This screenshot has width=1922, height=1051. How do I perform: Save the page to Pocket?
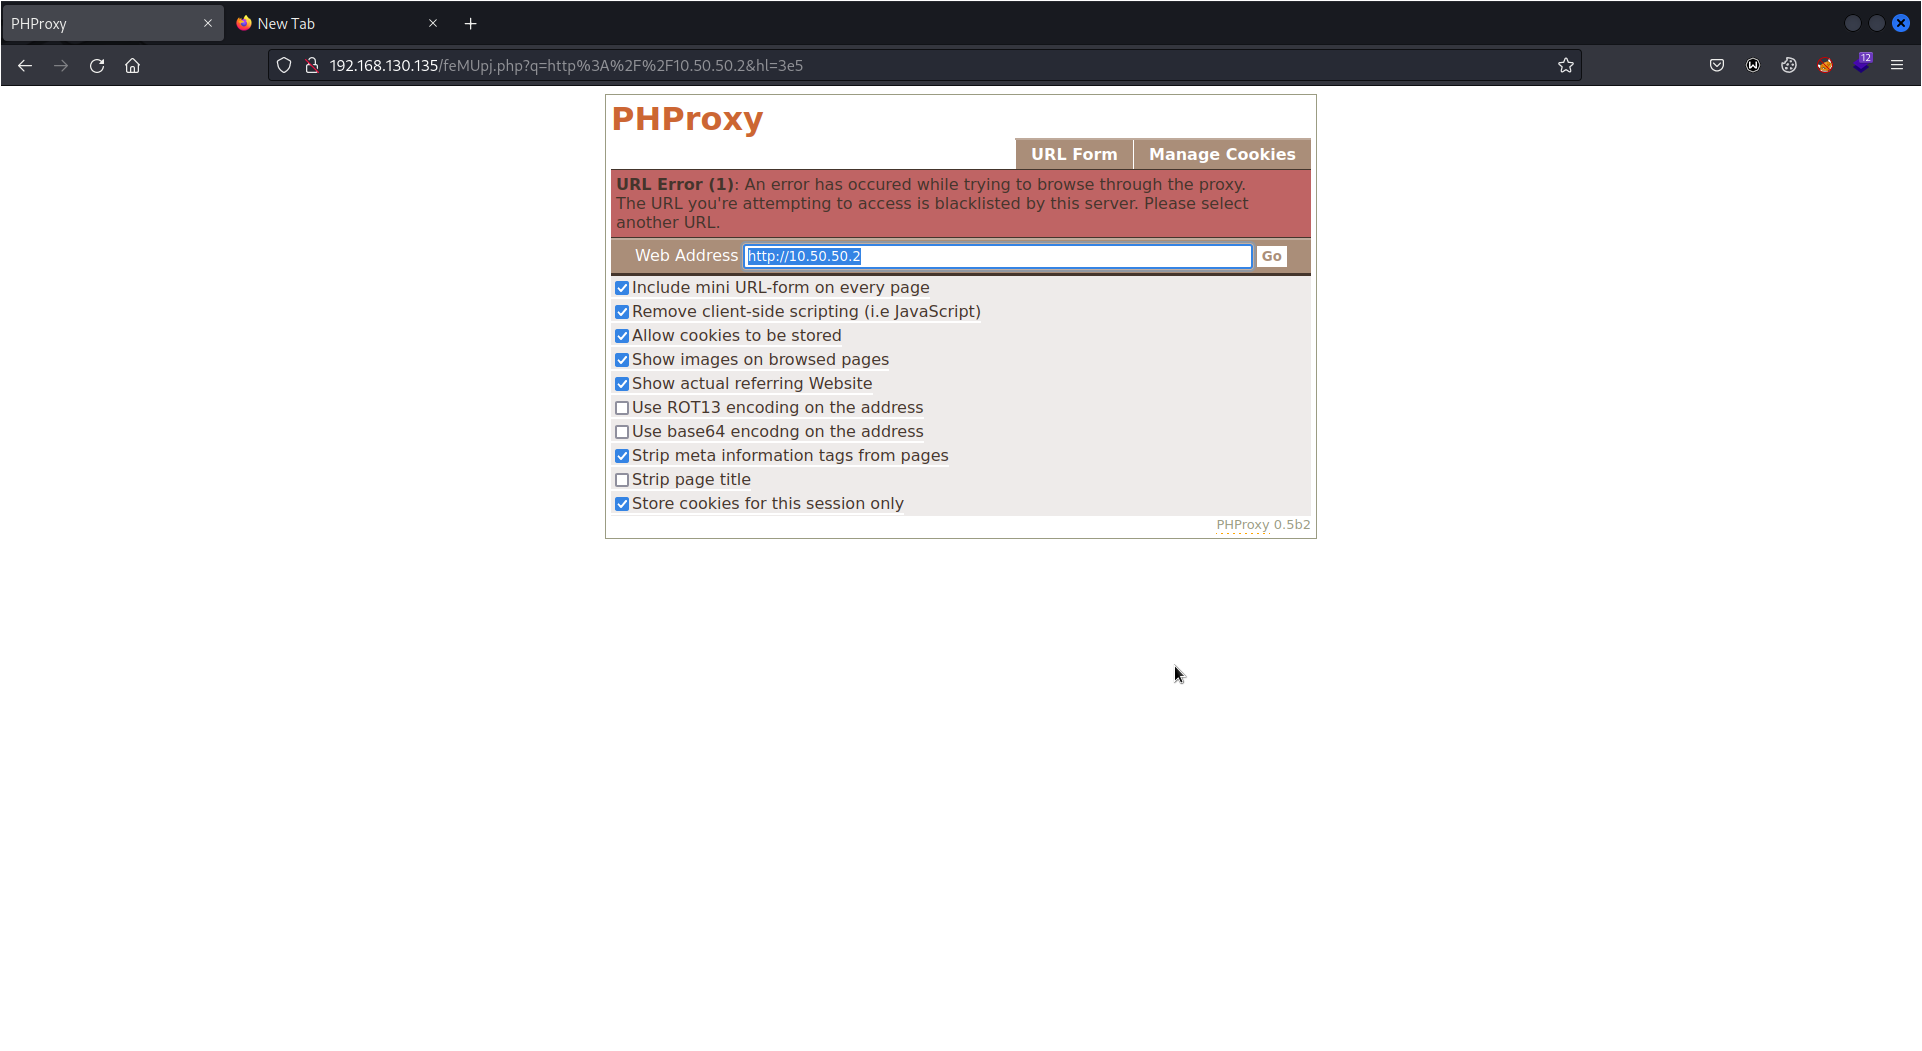click(x=1717, y=65)
